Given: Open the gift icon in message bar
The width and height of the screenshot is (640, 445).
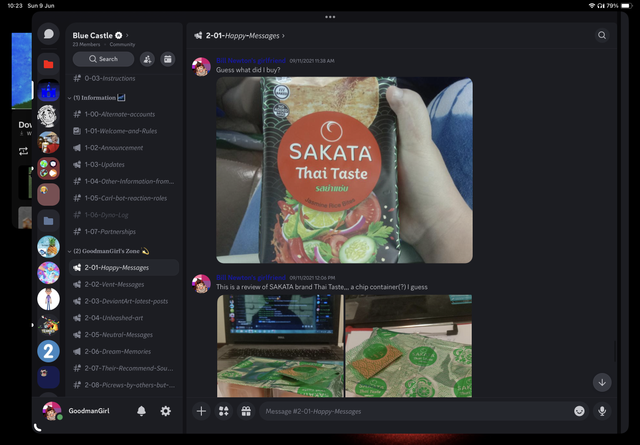Looking at the screenshot, I should (246, 411).
